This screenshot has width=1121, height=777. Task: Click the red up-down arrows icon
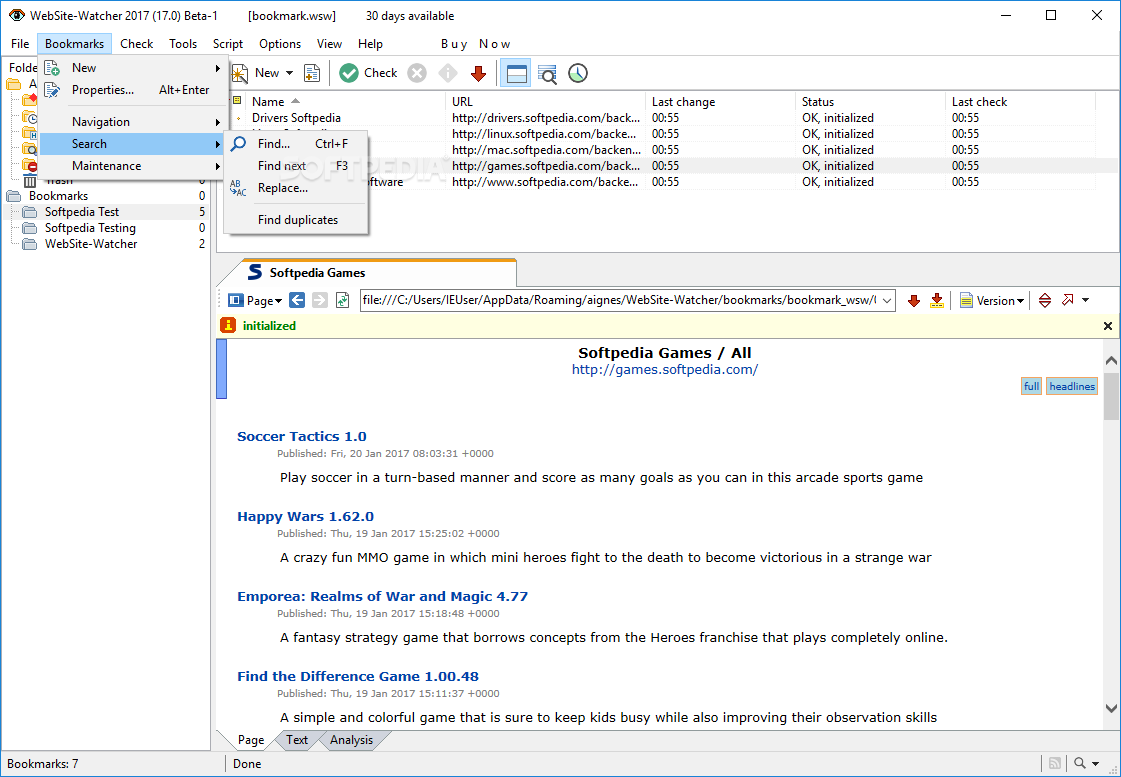[x=1045, y=301]
